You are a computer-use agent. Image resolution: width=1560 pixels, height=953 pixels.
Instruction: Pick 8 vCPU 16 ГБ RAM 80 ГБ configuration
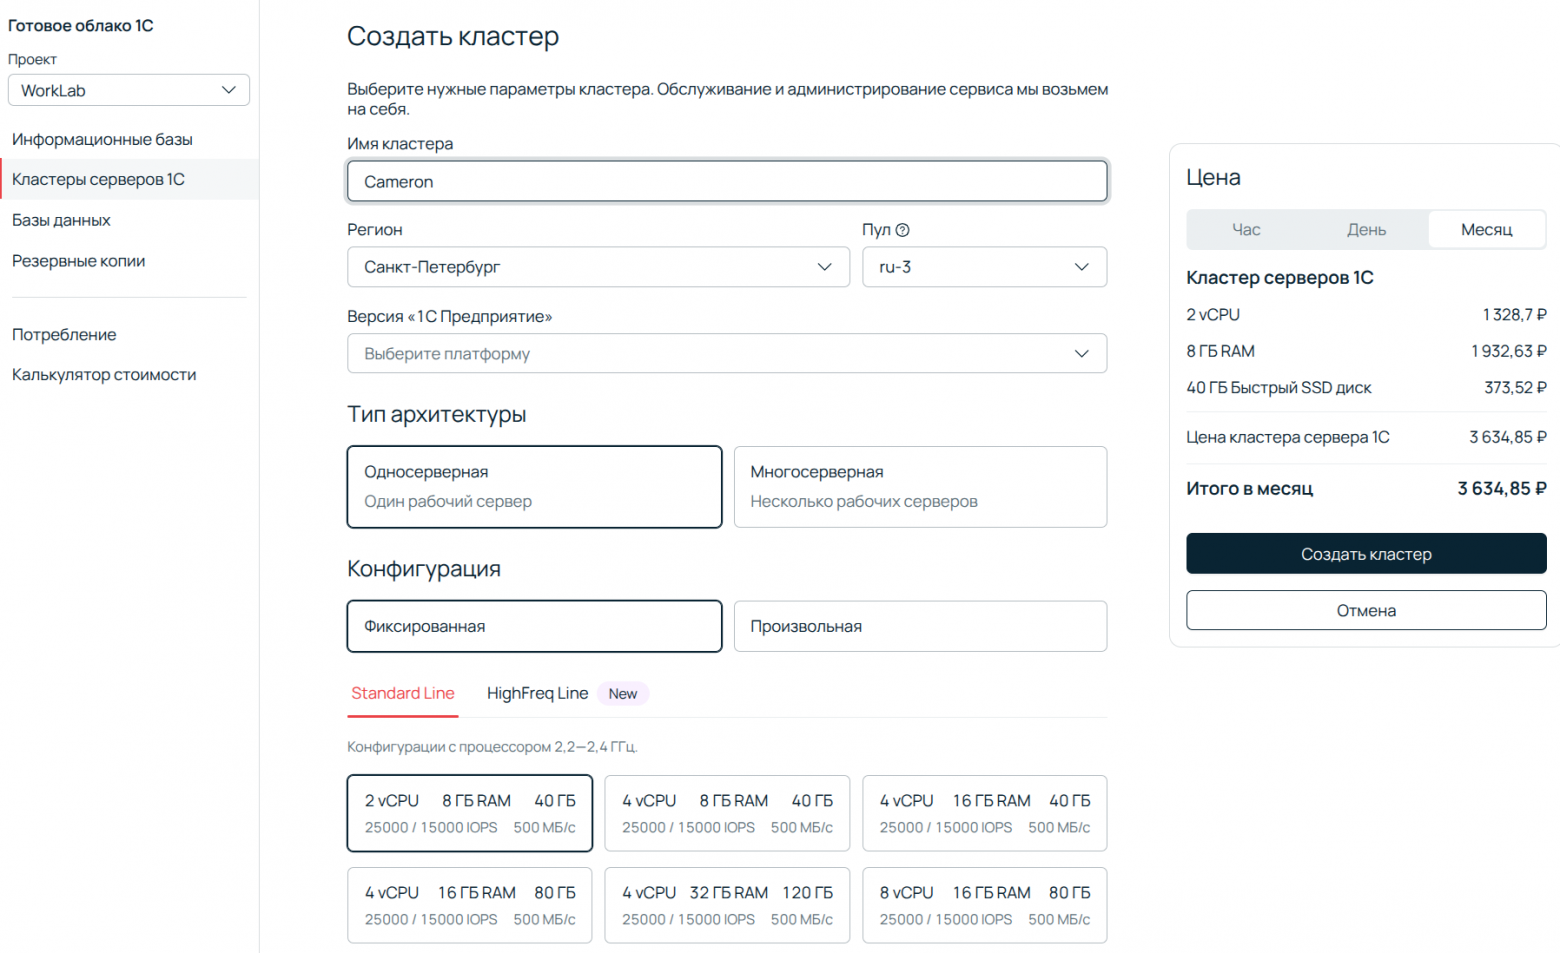click(x=984, y=905)
